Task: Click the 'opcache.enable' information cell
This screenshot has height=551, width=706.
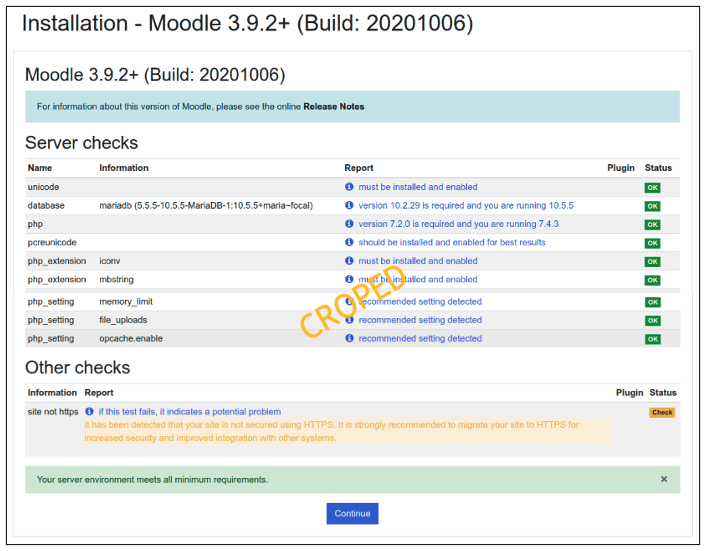Action: click(x=131, y=339)
